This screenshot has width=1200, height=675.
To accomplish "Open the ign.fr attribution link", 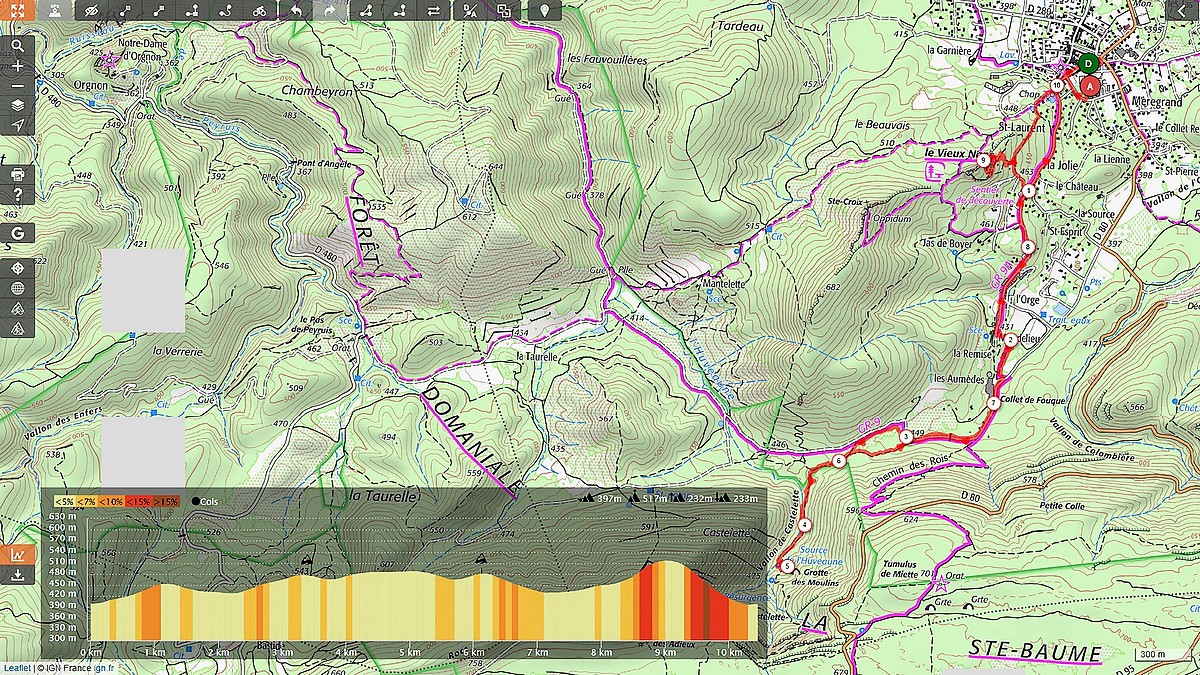I will pos(105,668).
